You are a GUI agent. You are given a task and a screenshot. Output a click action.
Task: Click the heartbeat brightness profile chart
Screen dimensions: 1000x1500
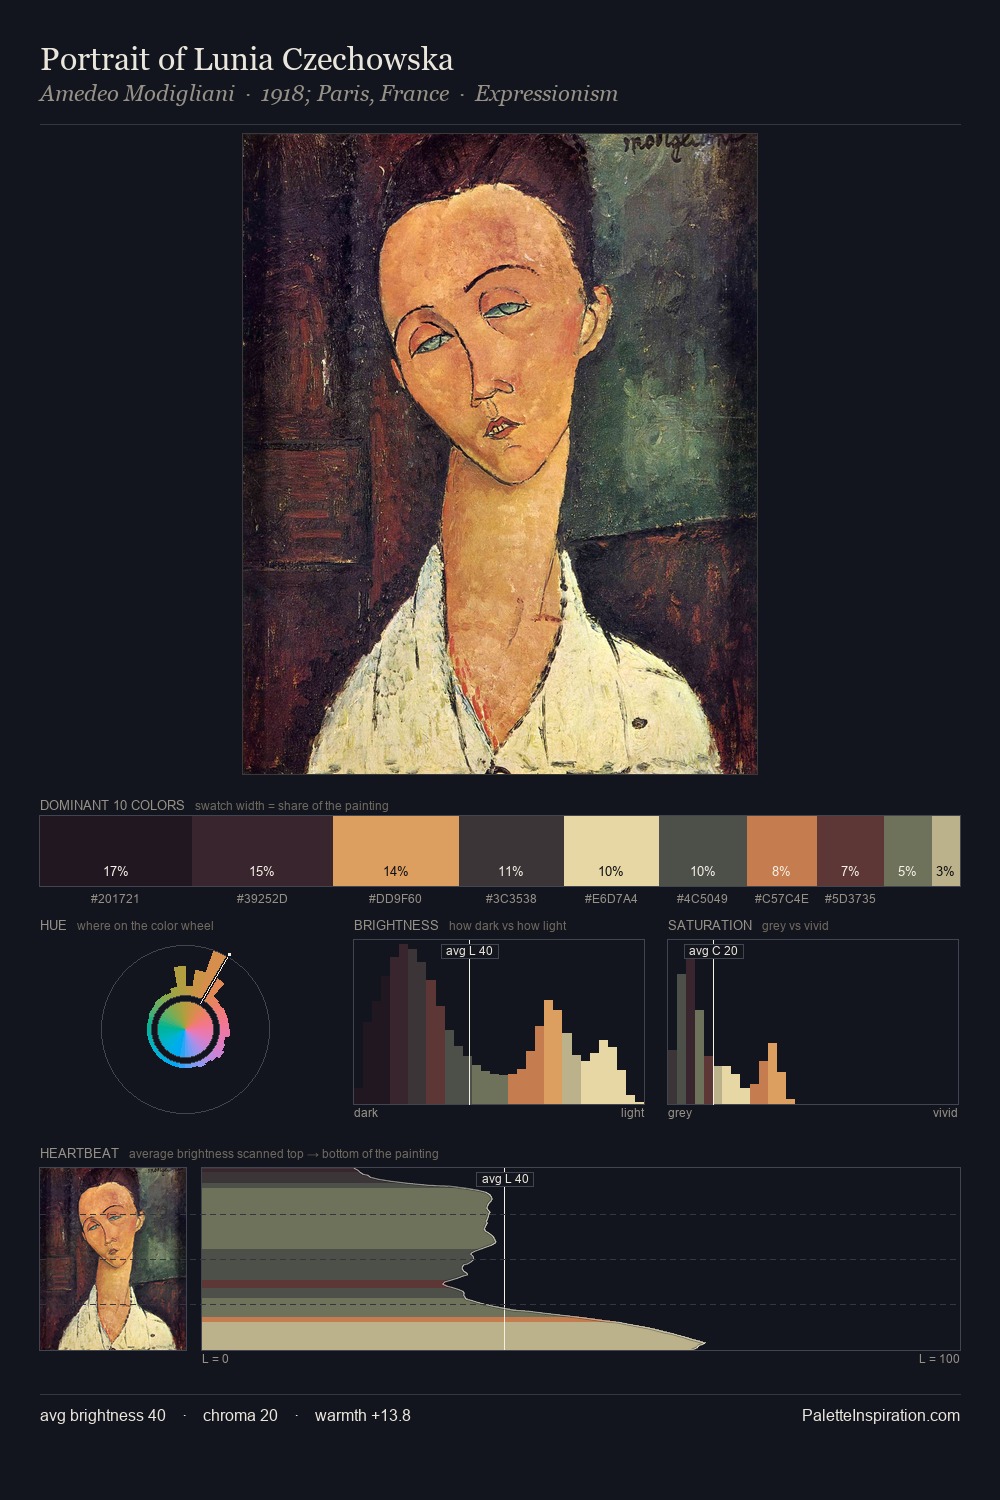(x=581, y=1259)
